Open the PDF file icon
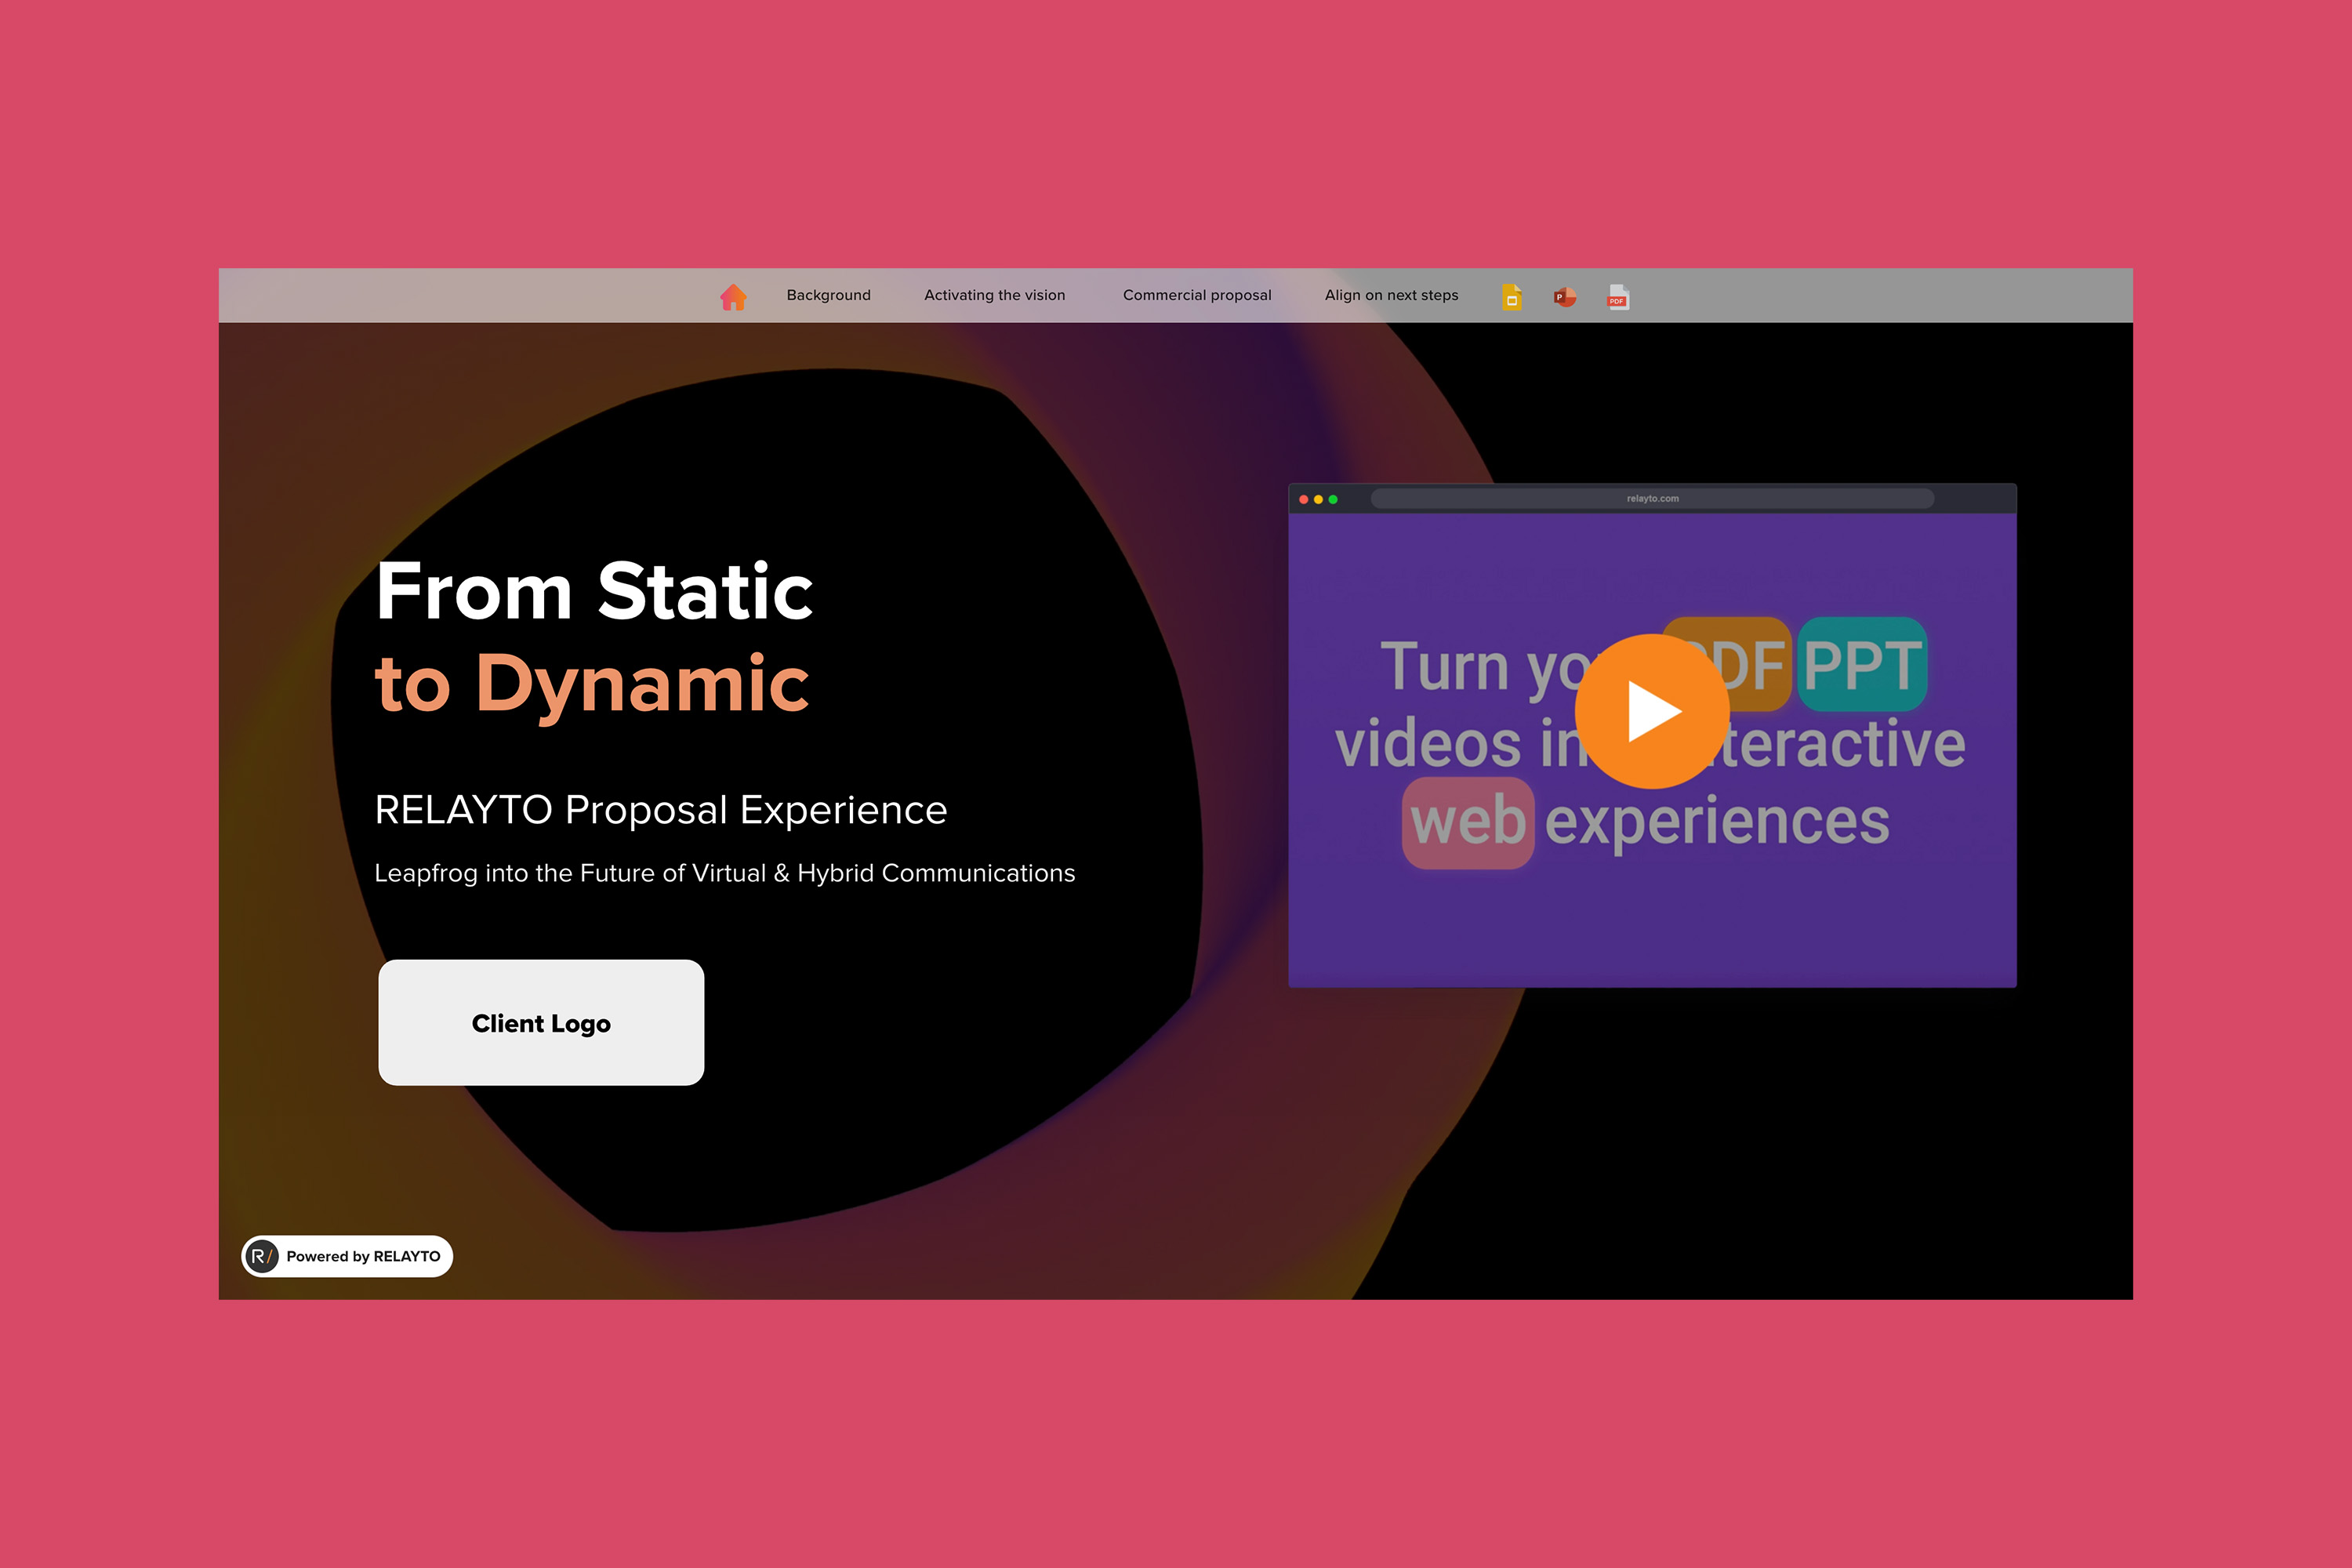2352x1568 pixels. pos(1617,297)
